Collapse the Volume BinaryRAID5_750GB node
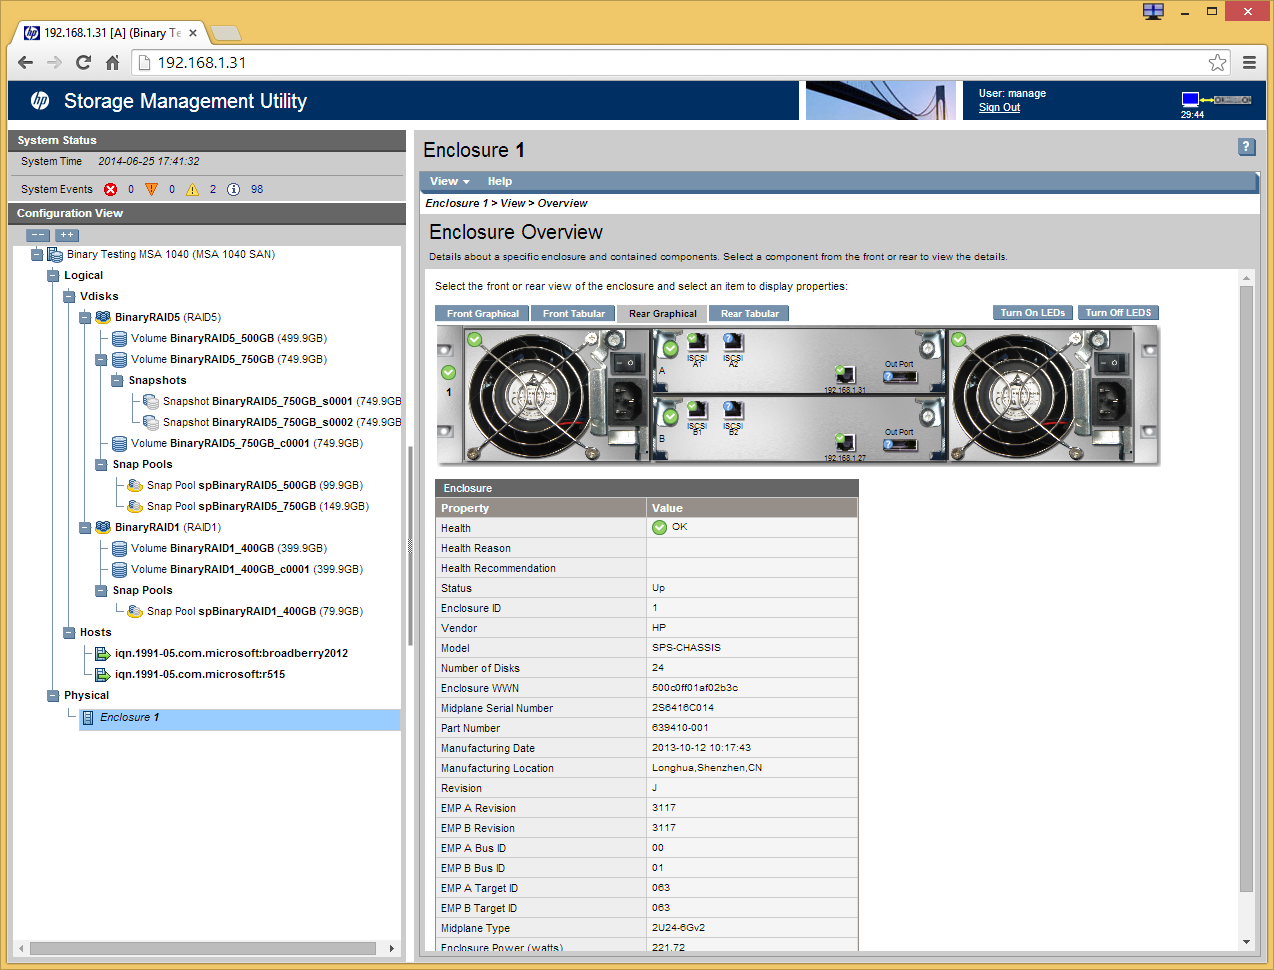Viewport: 1274px width, 970px height. tap(101, 360)
